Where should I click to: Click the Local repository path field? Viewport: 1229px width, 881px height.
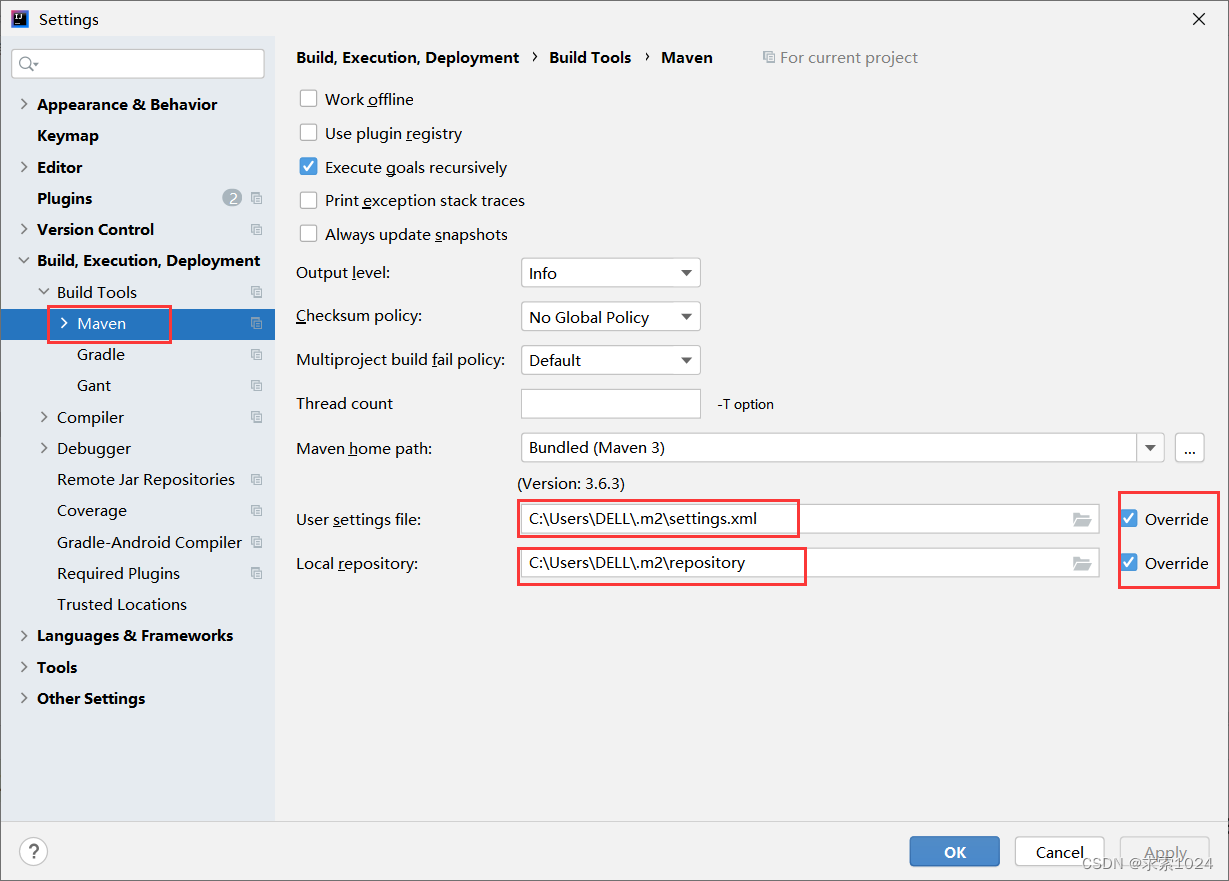click(809, 563)
